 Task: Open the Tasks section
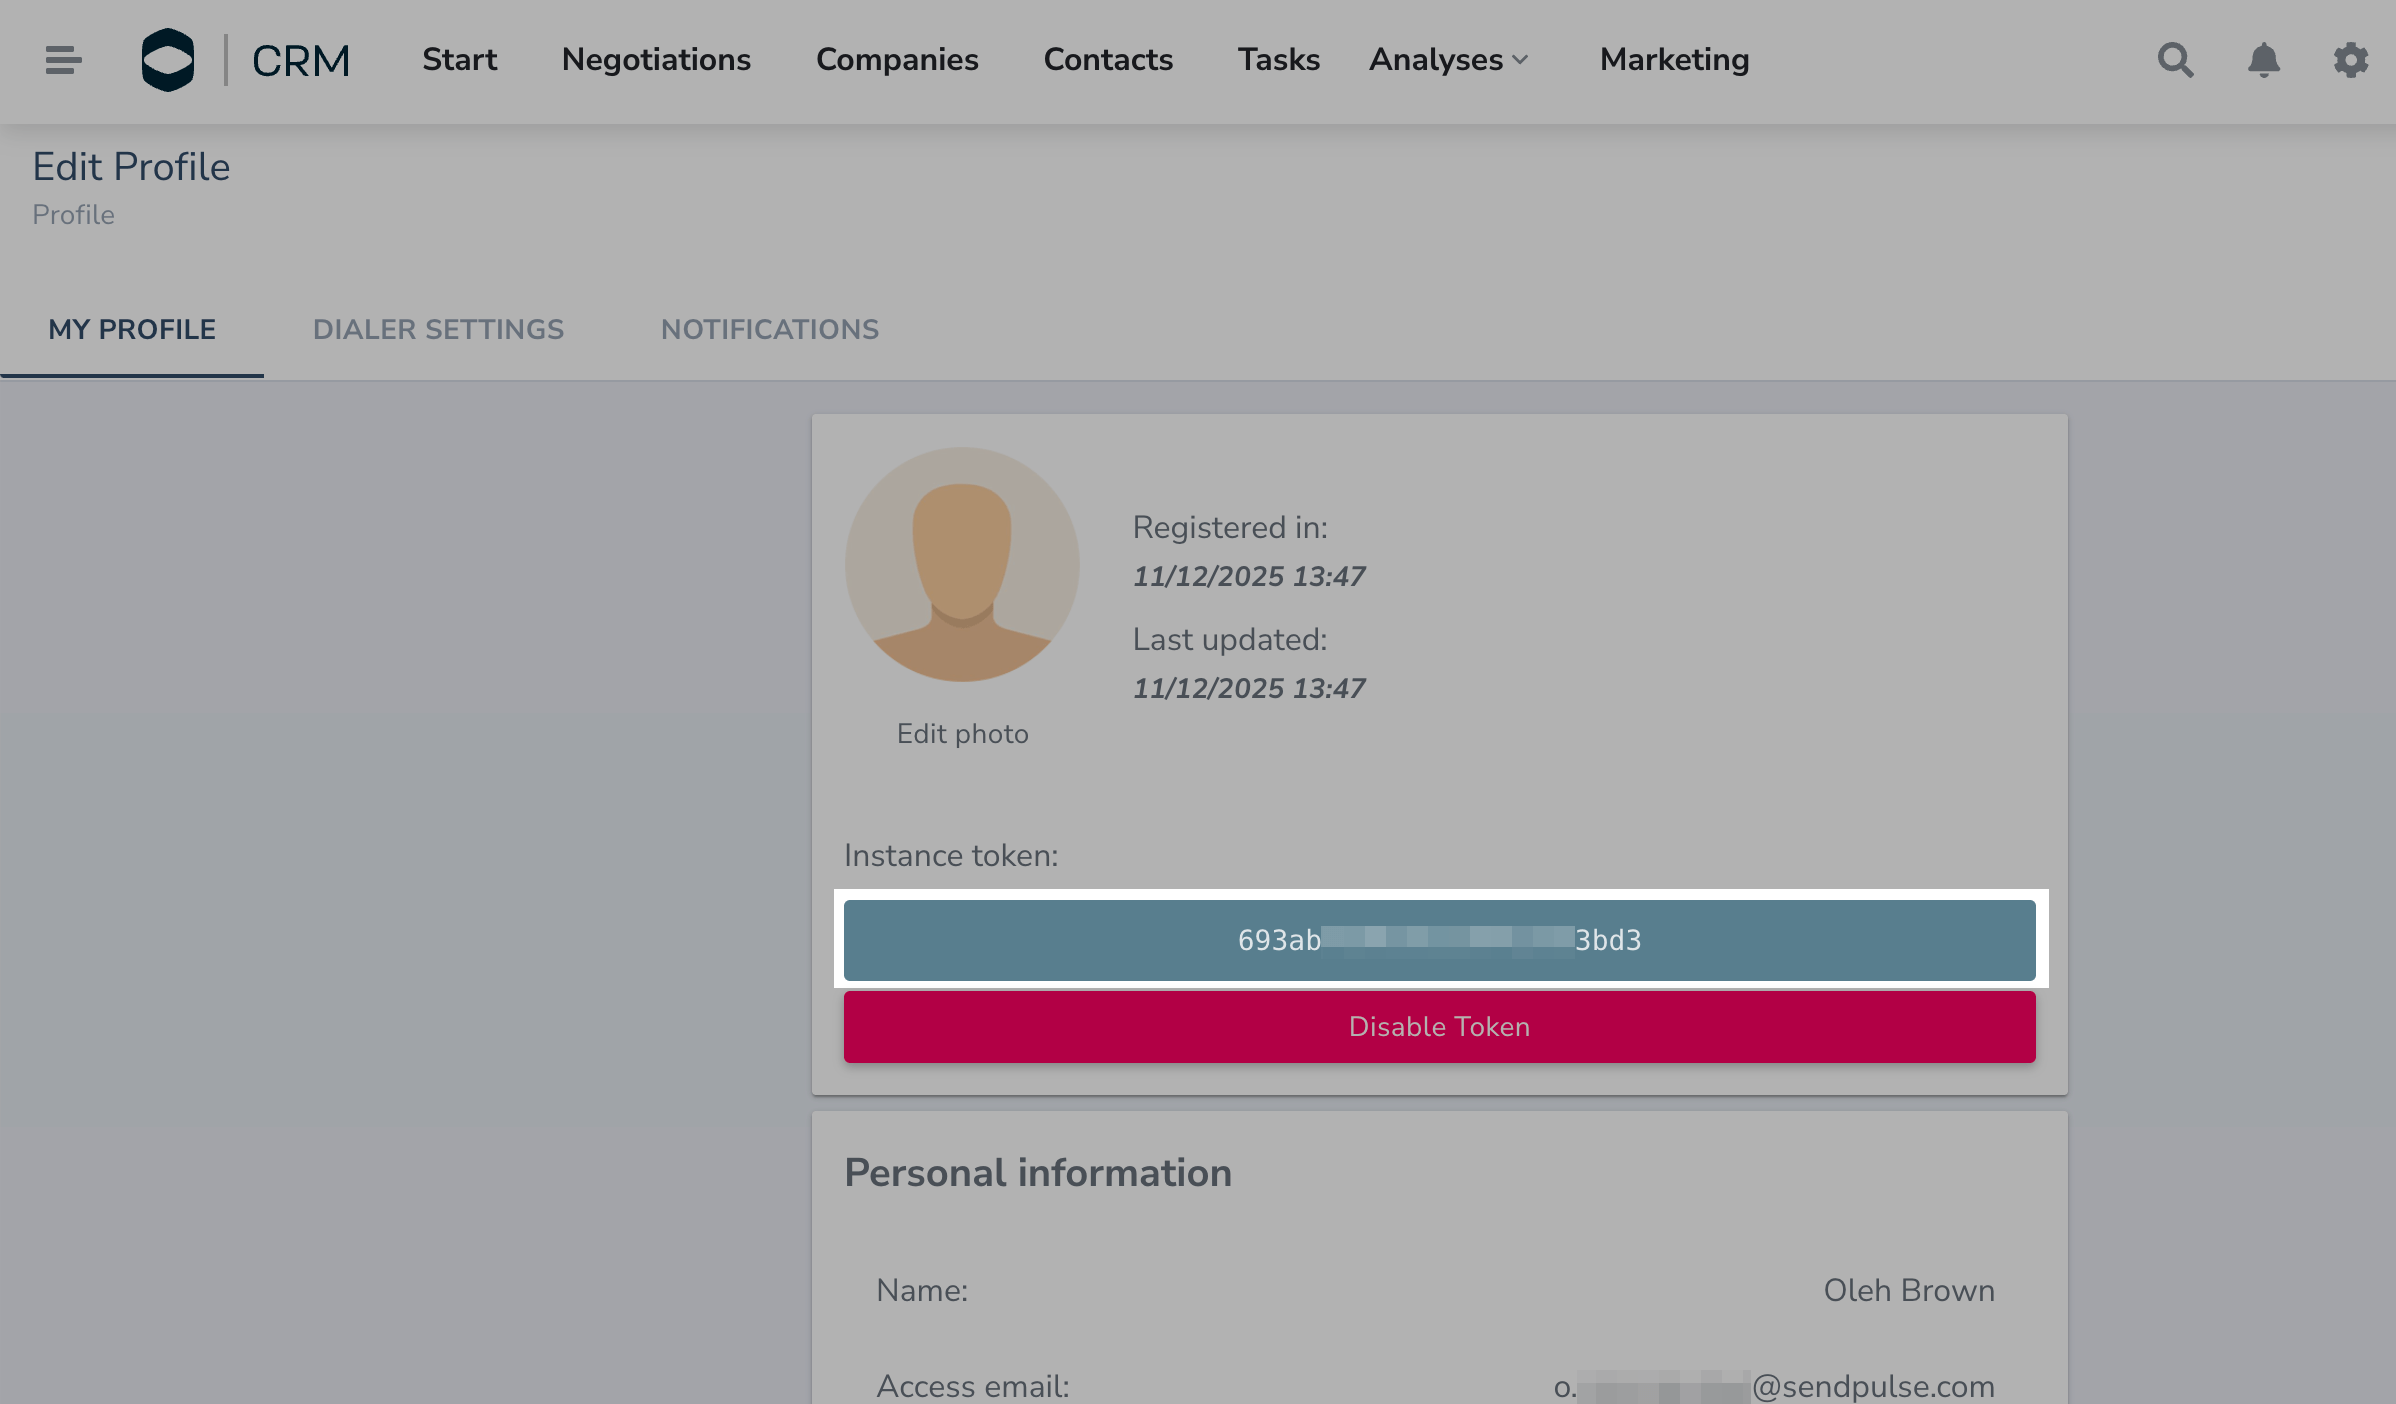(1279, 60)
